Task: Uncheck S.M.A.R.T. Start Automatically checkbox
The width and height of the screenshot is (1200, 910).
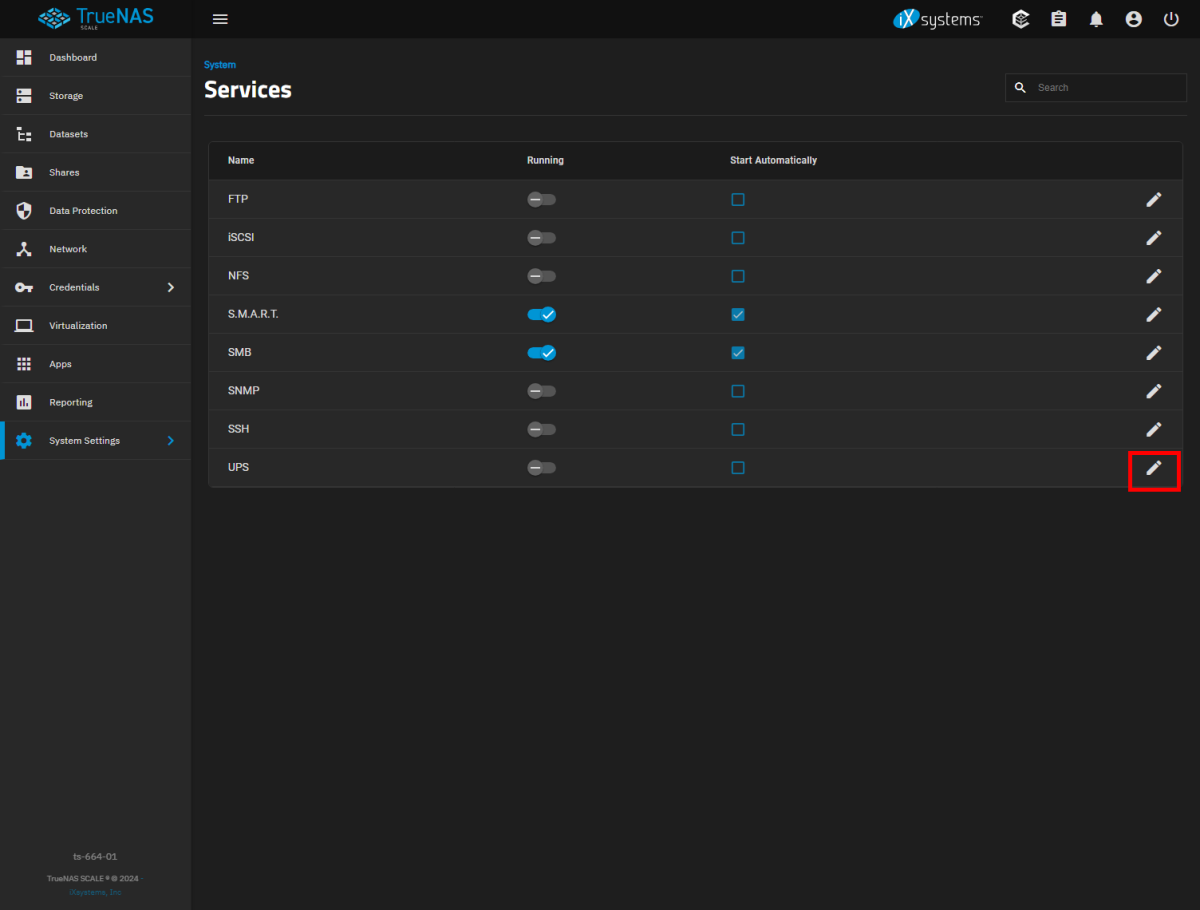Action: point(738,314)
